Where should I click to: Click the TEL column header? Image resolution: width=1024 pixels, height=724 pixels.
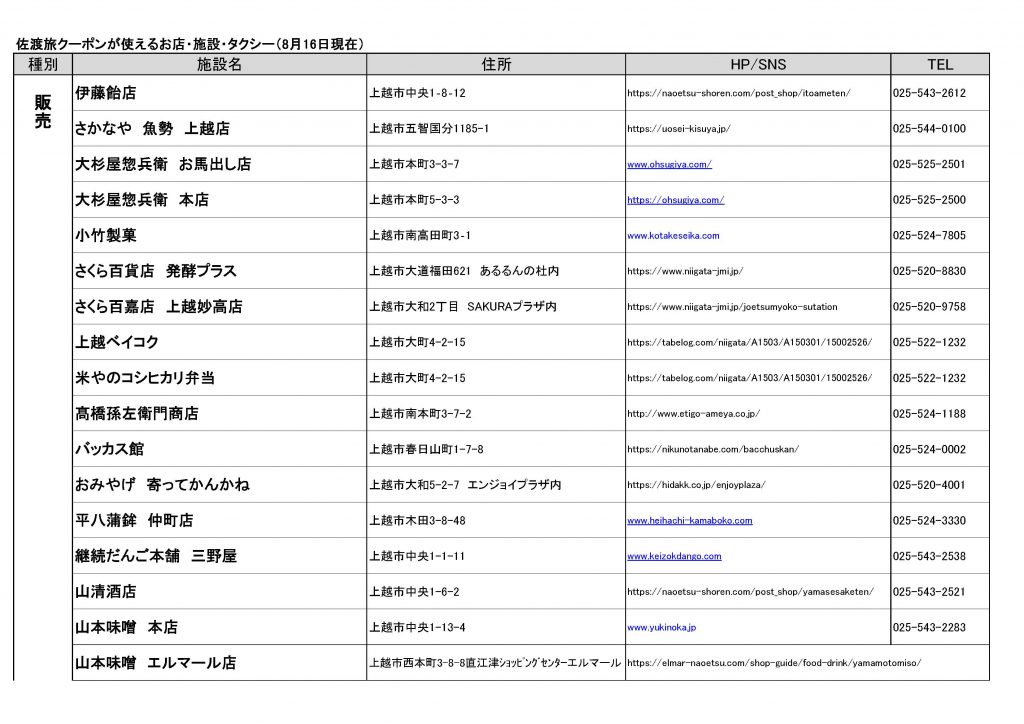(x=939, y=65)
